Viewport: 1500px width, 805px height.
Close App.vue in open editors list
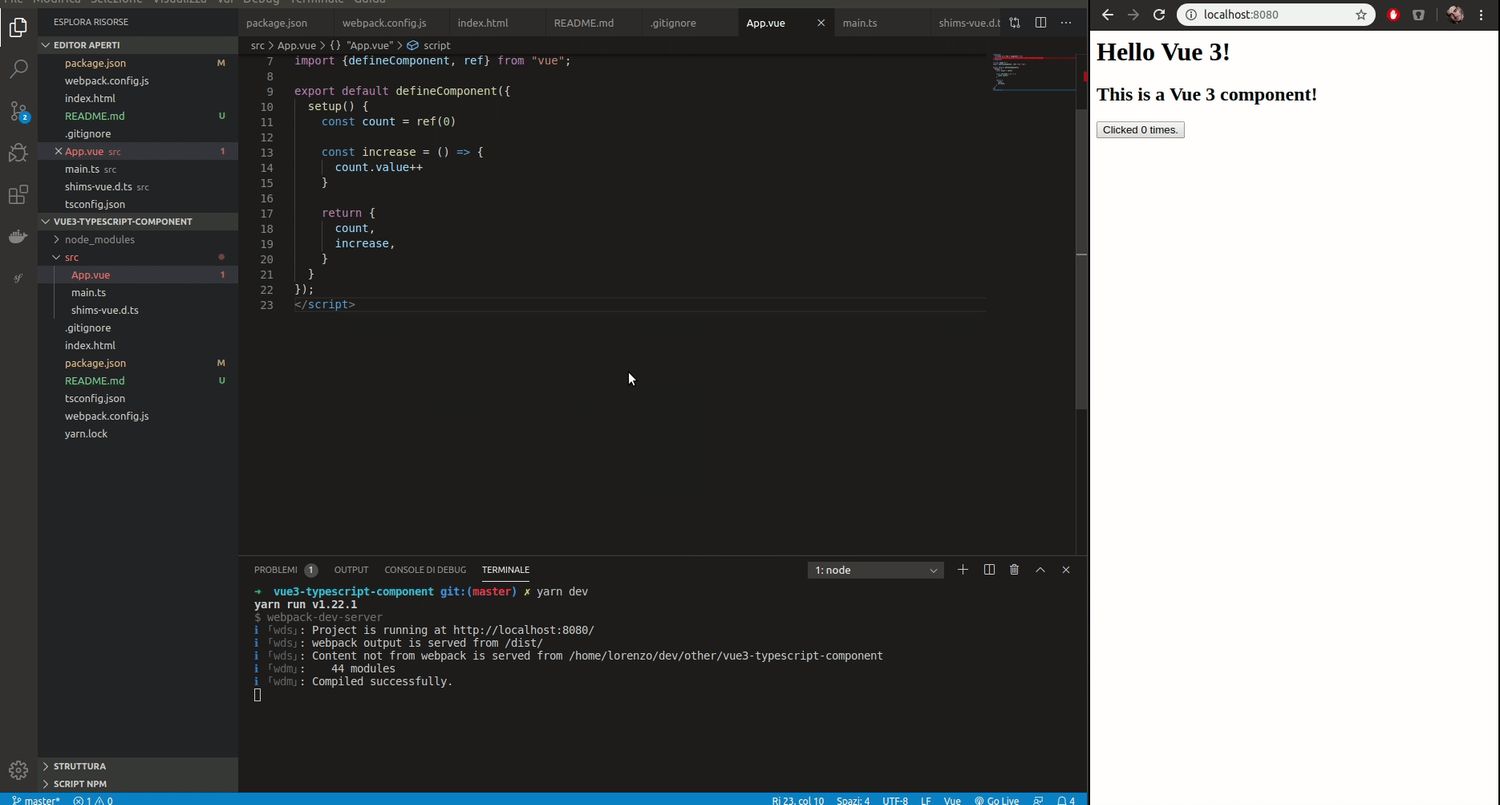point(58,152)
